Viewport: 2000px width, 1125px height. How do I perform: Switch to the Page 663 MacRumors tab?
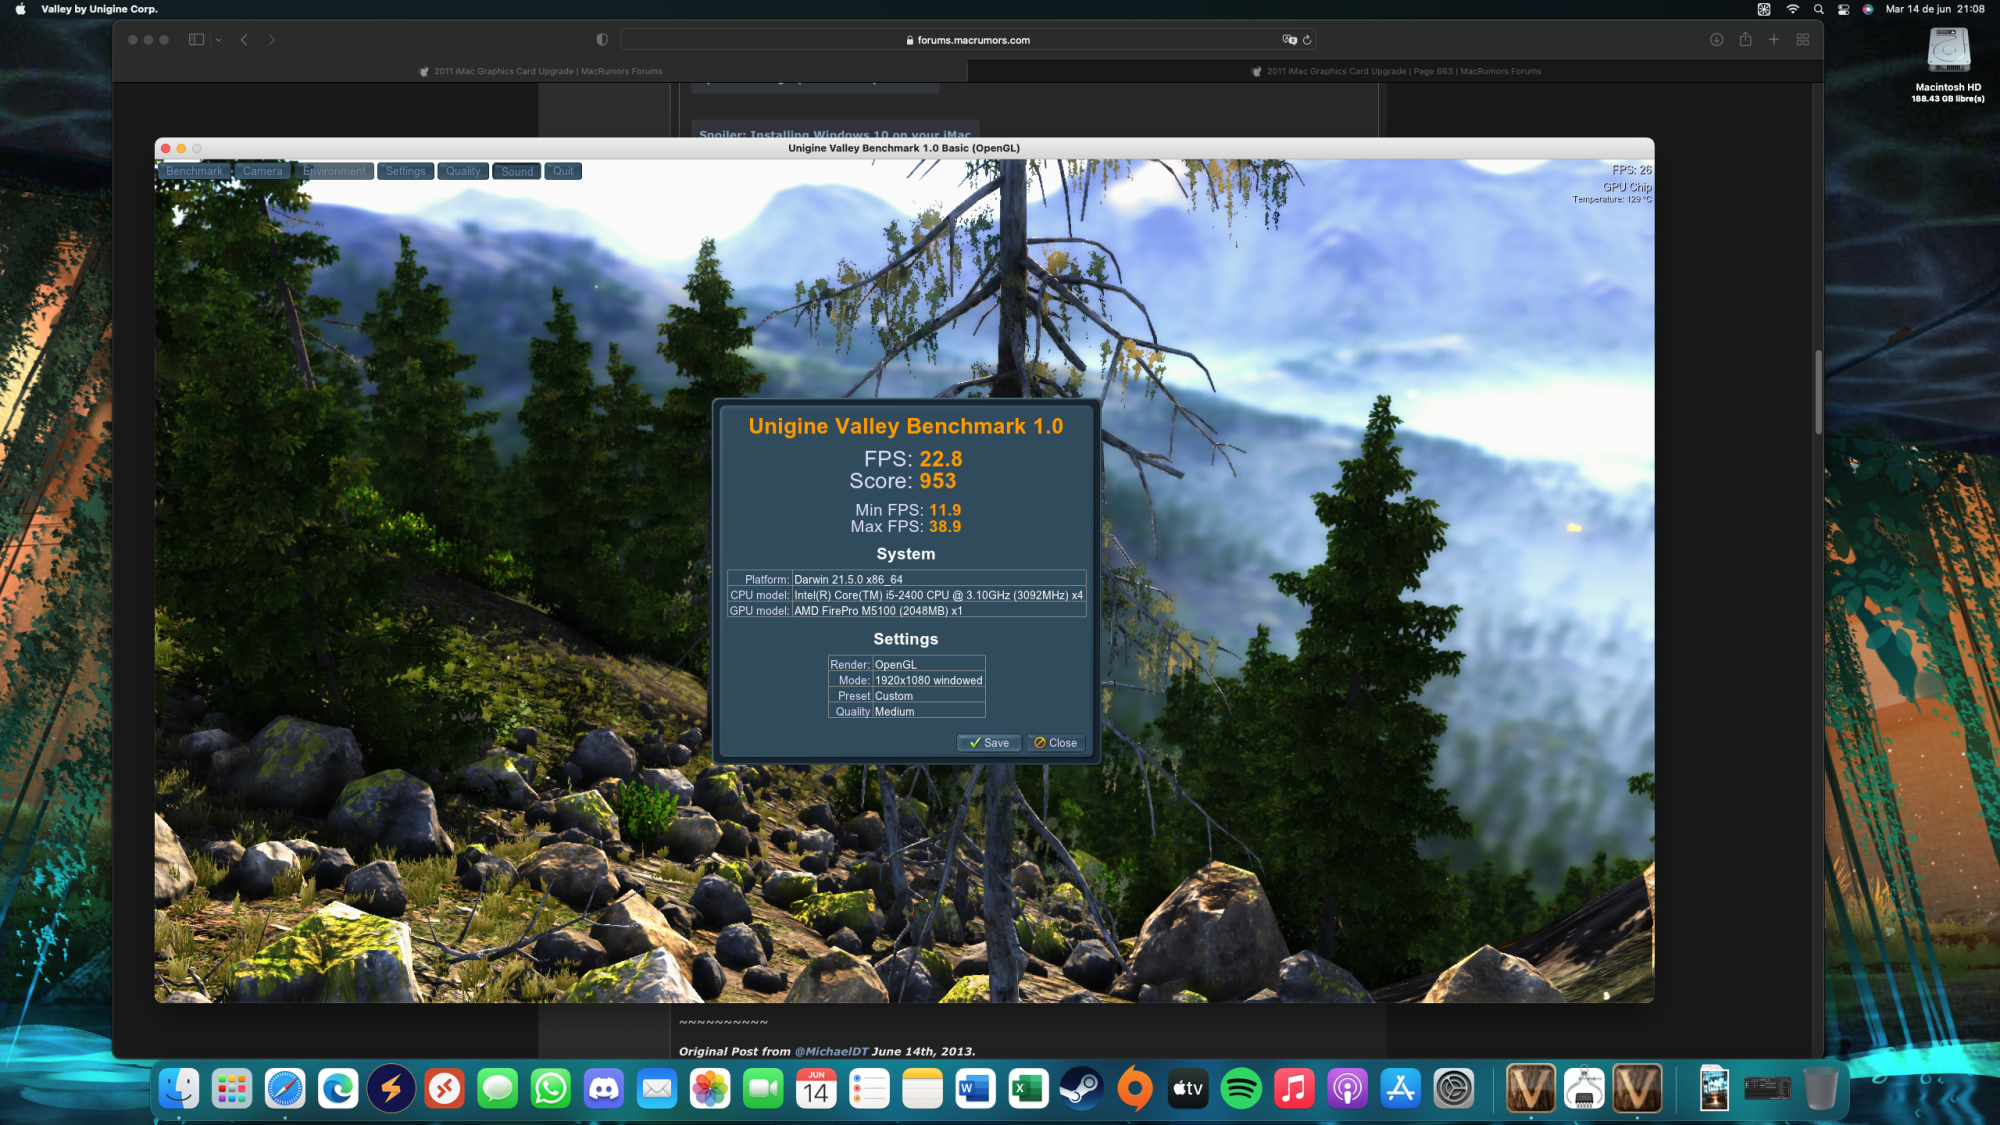pos(1396,71)
